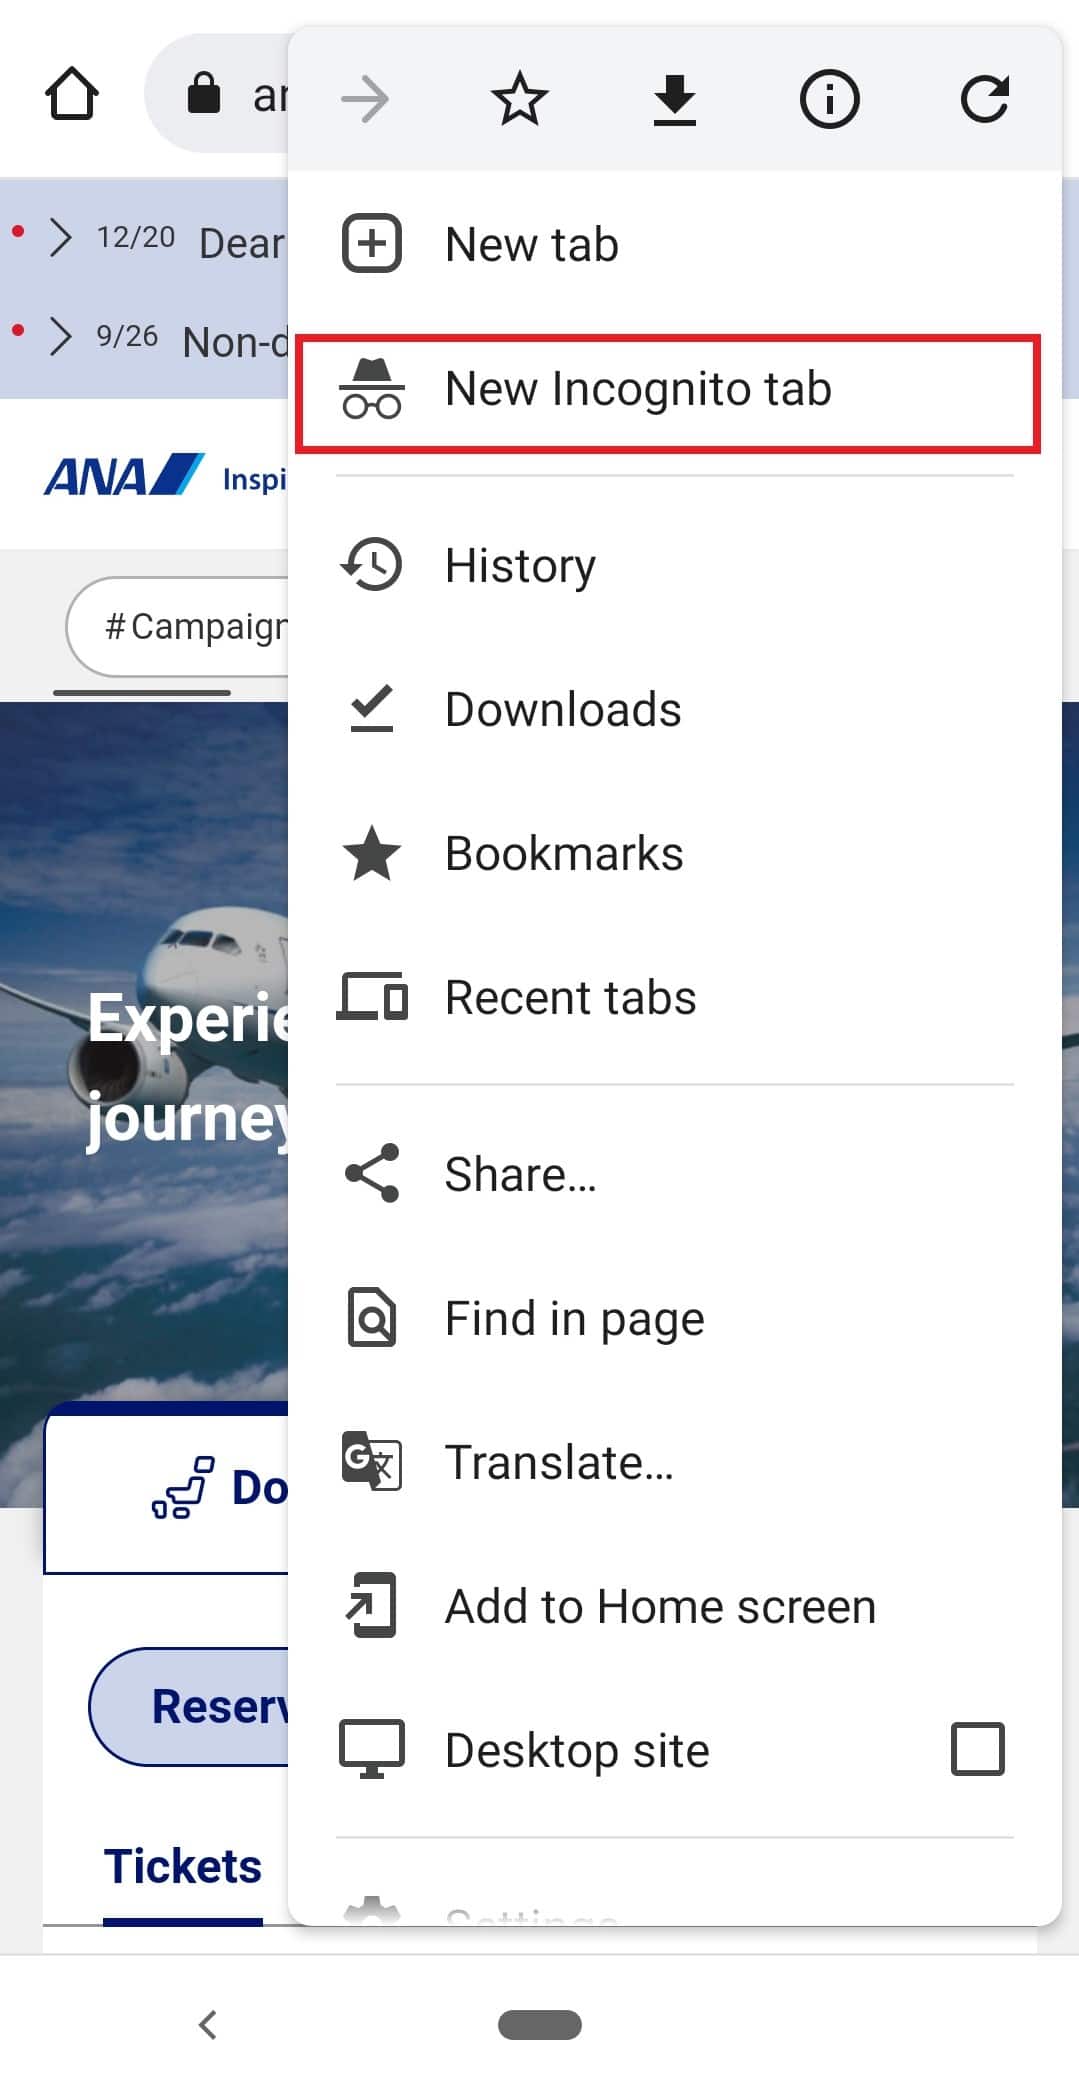Tap the bookmark star icon in menu header
Screen dimensions: 1079x2097
[520, 99]
